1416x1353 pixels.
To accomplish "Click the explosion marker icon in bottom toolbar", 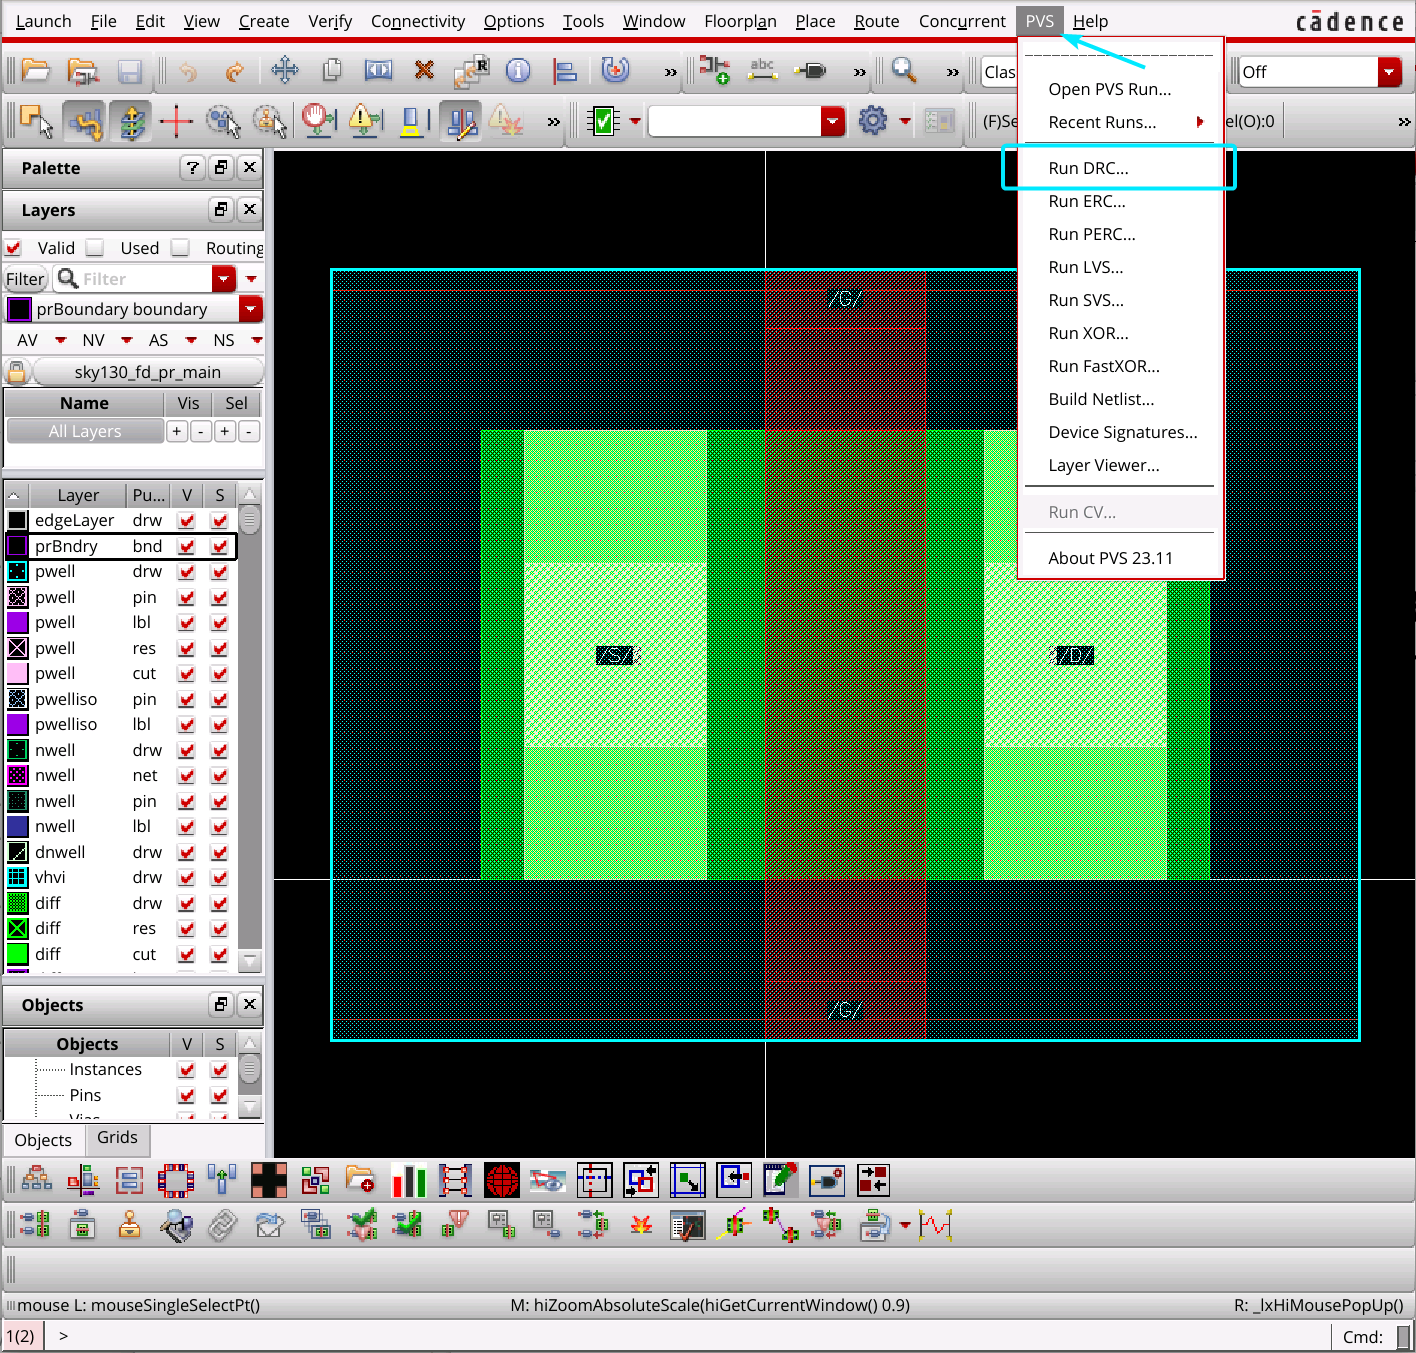I will 641,1225.
